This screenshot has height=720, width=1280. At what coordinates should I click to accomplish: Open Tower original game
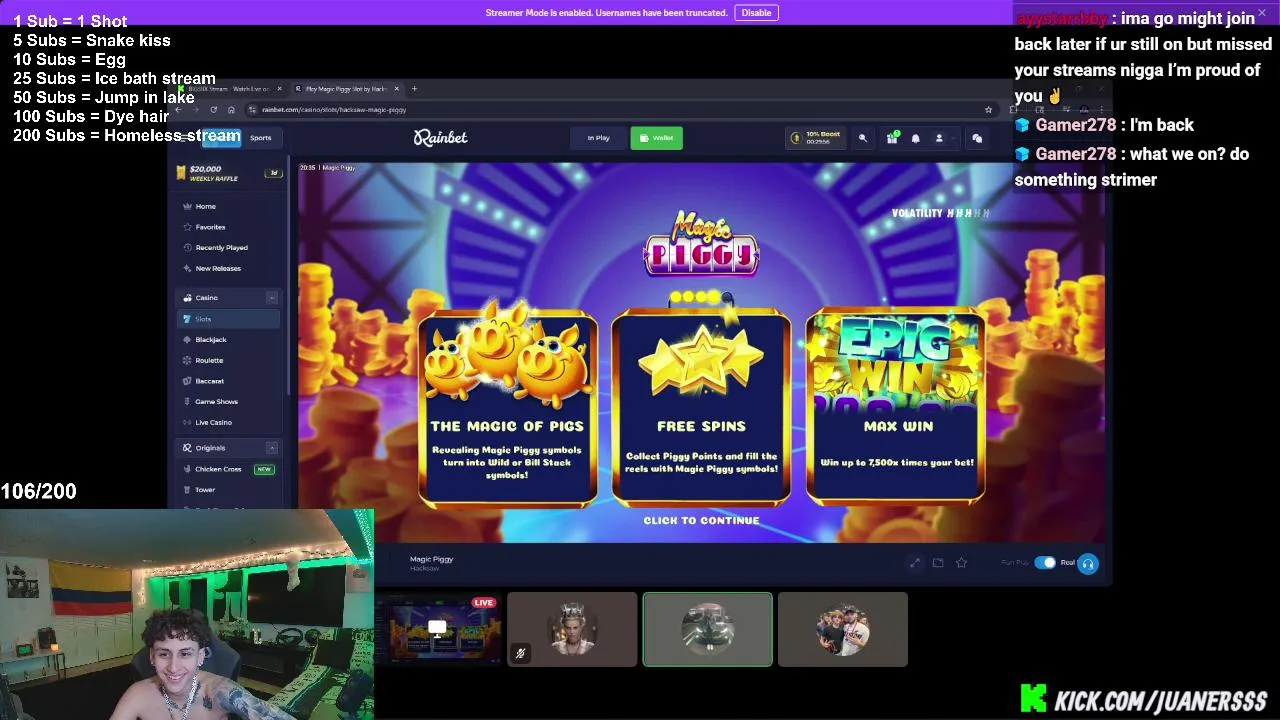click(x=229, y=490)
